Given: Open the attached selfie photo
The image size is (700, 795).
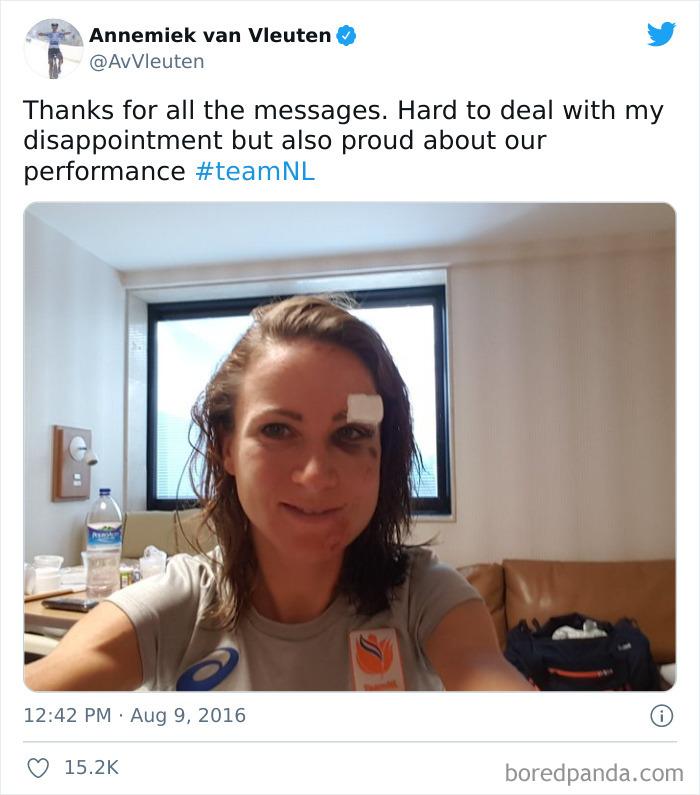Looking at the screenshot, I should 350,447.
